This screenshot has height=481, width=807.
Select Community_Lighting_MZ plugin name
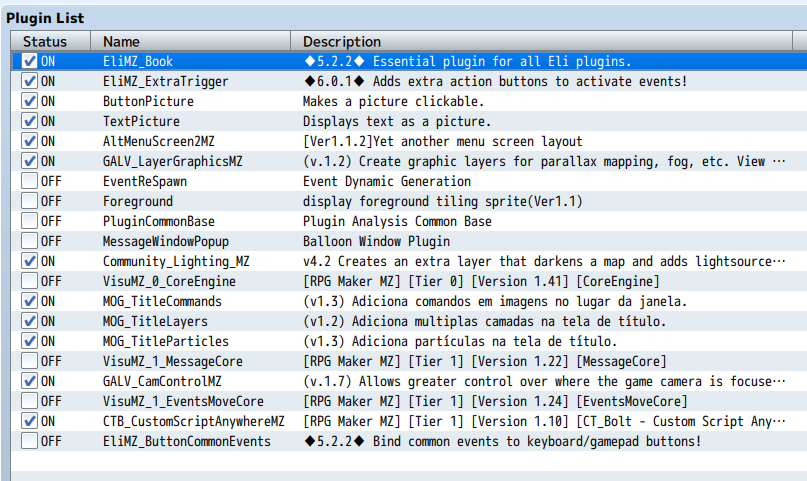pyautogui.click(x=176, y=262)
